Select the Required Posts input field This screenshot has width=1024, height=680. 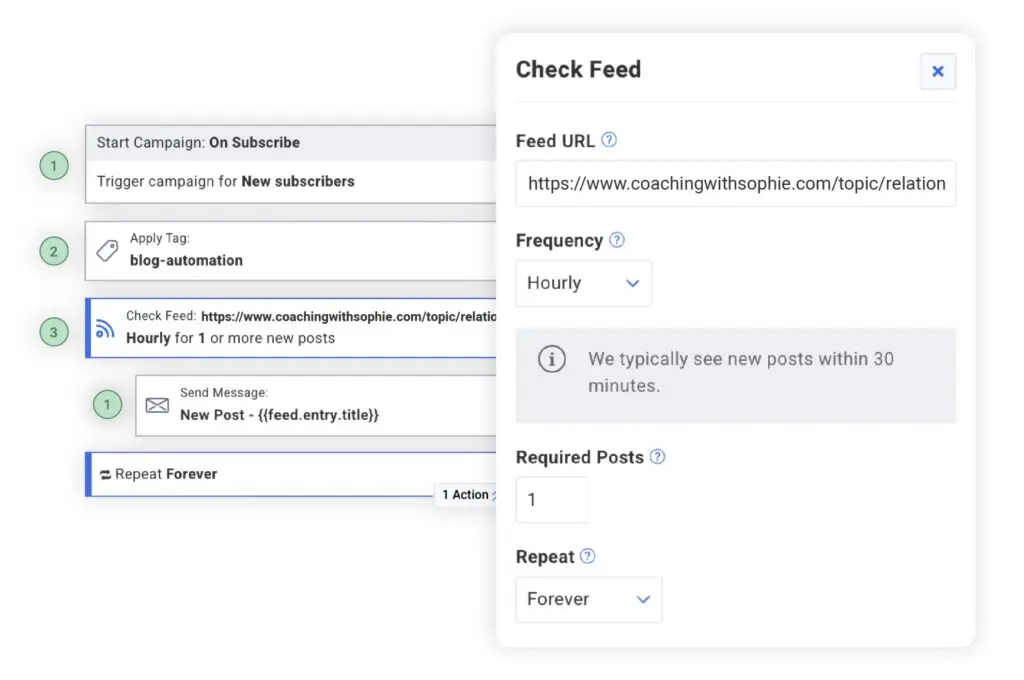coord(551,499)
